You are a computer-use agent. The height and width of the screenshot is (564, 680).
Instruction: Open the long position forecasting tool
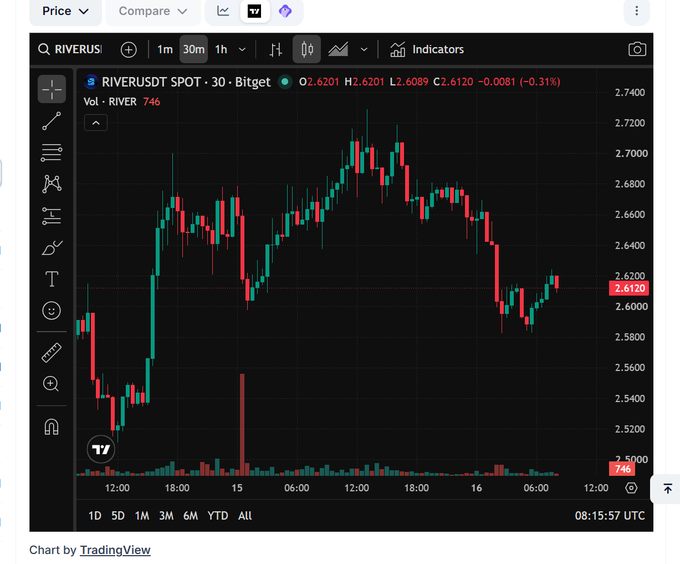coord(52,216)
